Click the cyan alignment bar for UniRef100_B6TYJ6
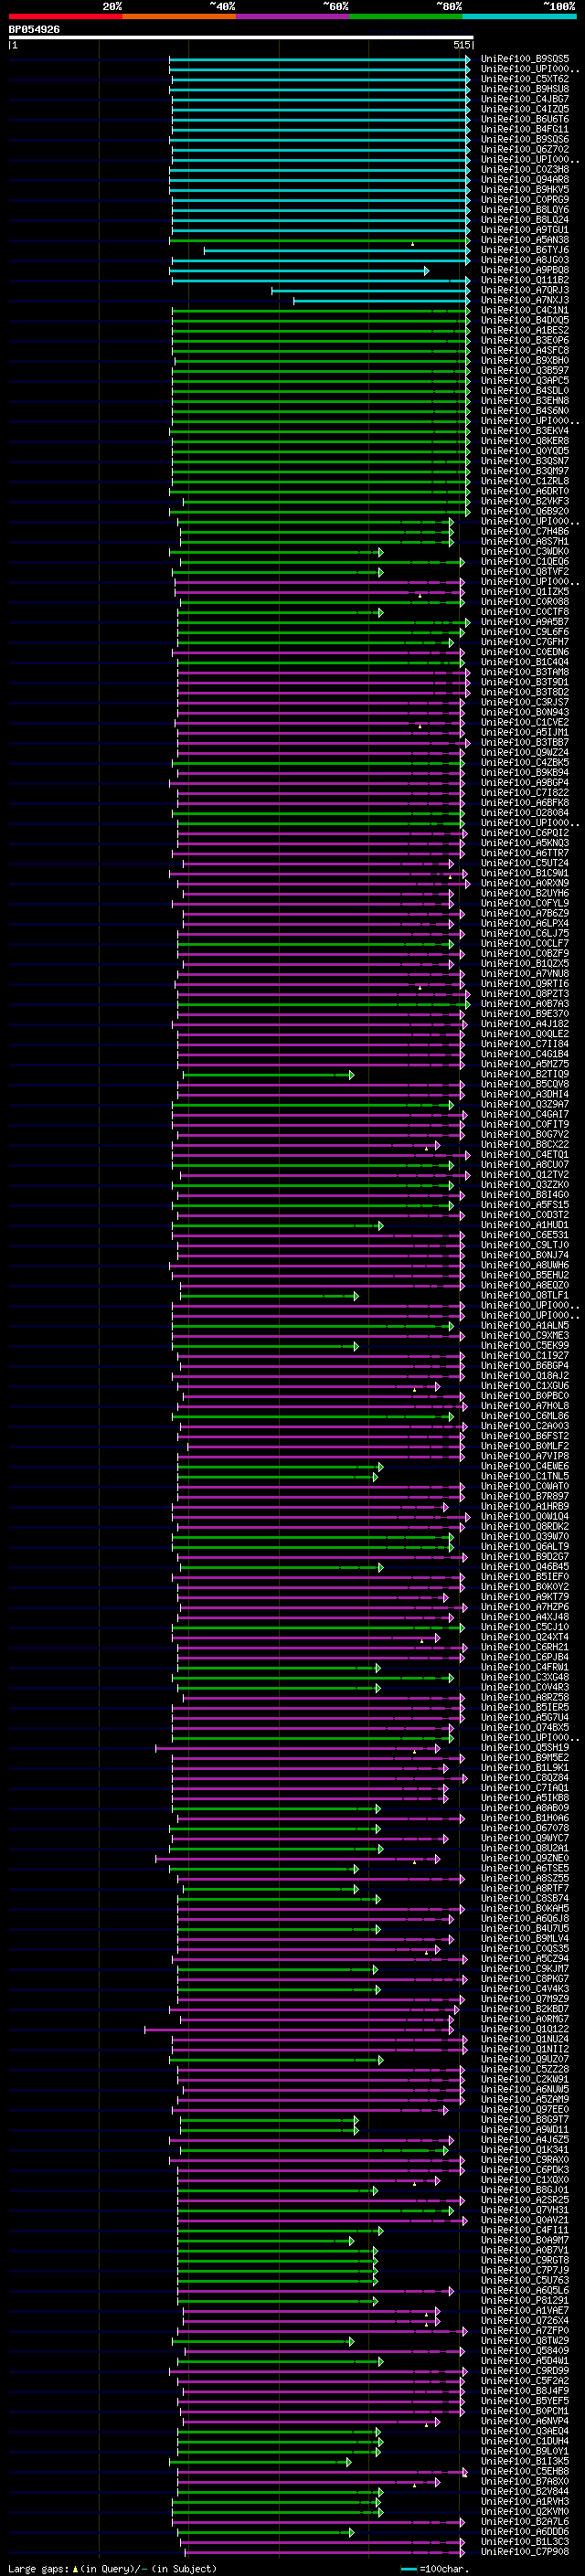This screenshot has height=2576, width=585. pos(337,251)
